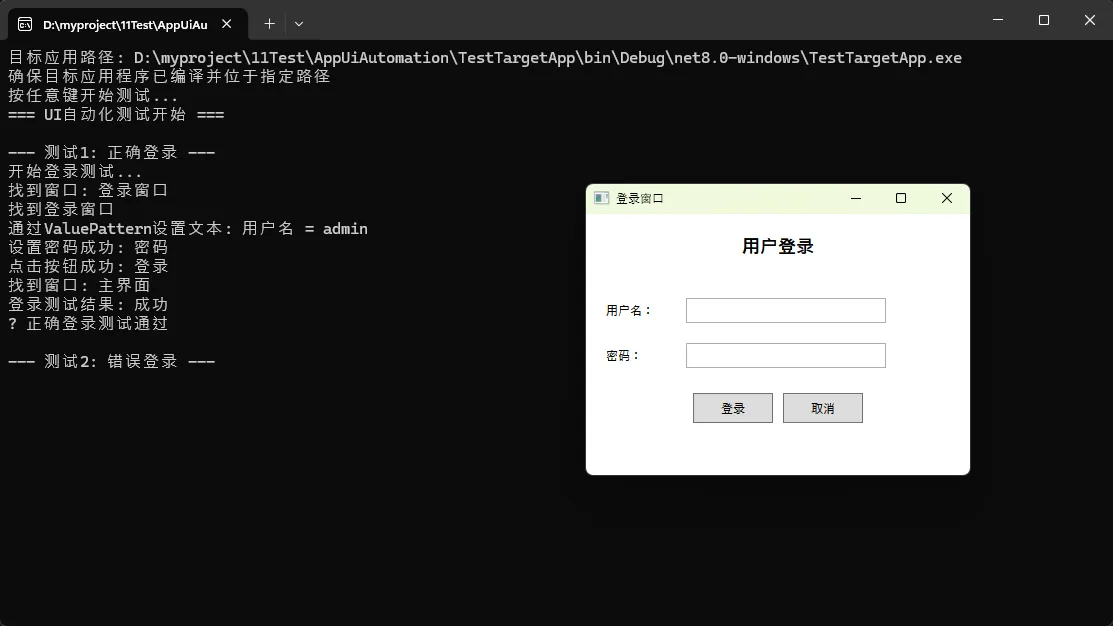
Task: Click the 用户登录 heading text
Action: tap(777, 247)
